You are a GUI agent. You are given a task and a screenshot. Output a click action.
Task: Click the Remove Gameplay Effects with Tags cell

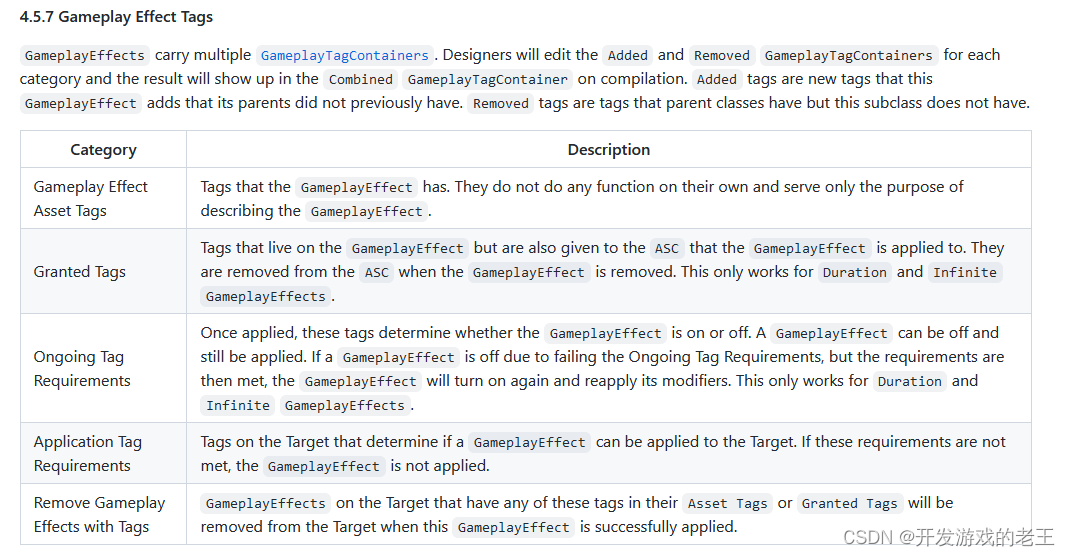(104, 514)
